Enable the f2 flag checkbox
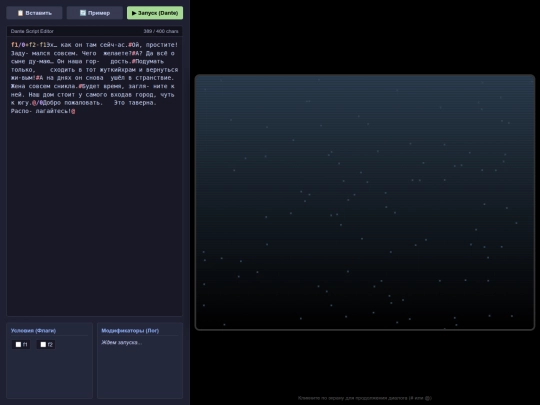Viewport: 540px width, 405px height. (x=43, y=344)
